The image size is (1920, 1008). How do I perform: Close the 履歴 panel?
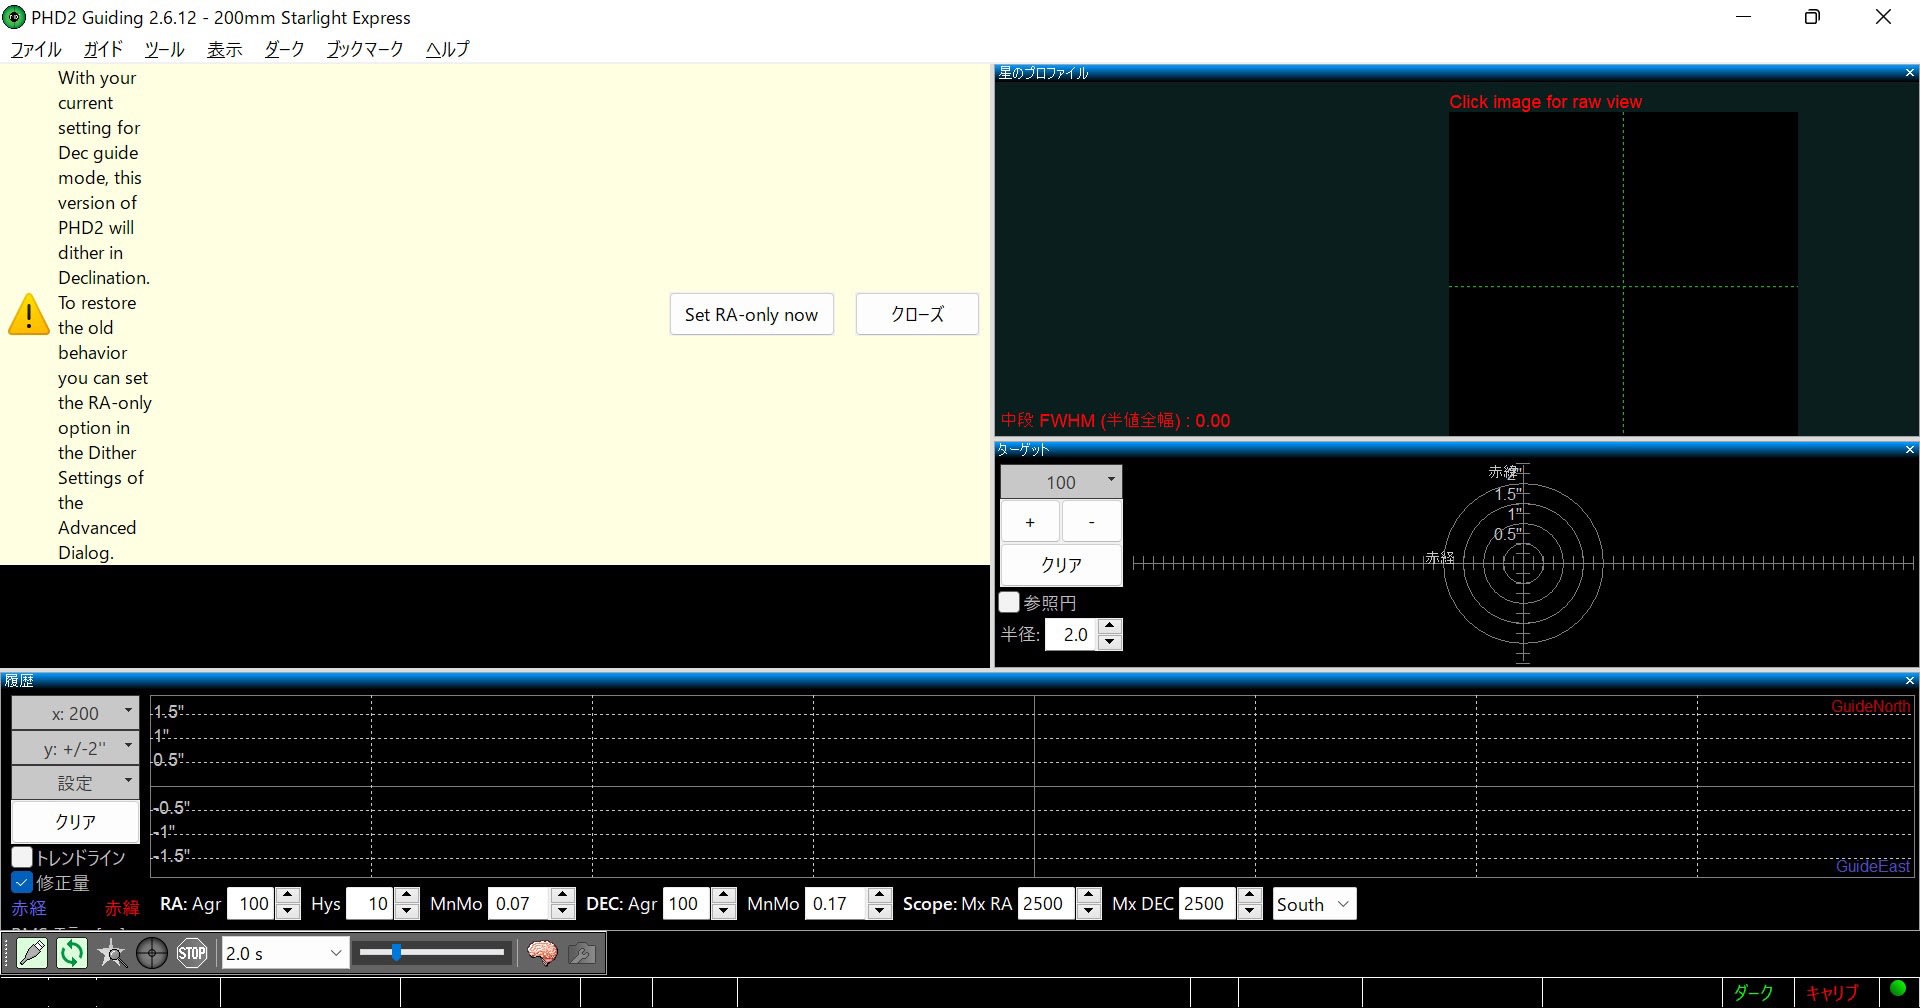click(1909, 681)
